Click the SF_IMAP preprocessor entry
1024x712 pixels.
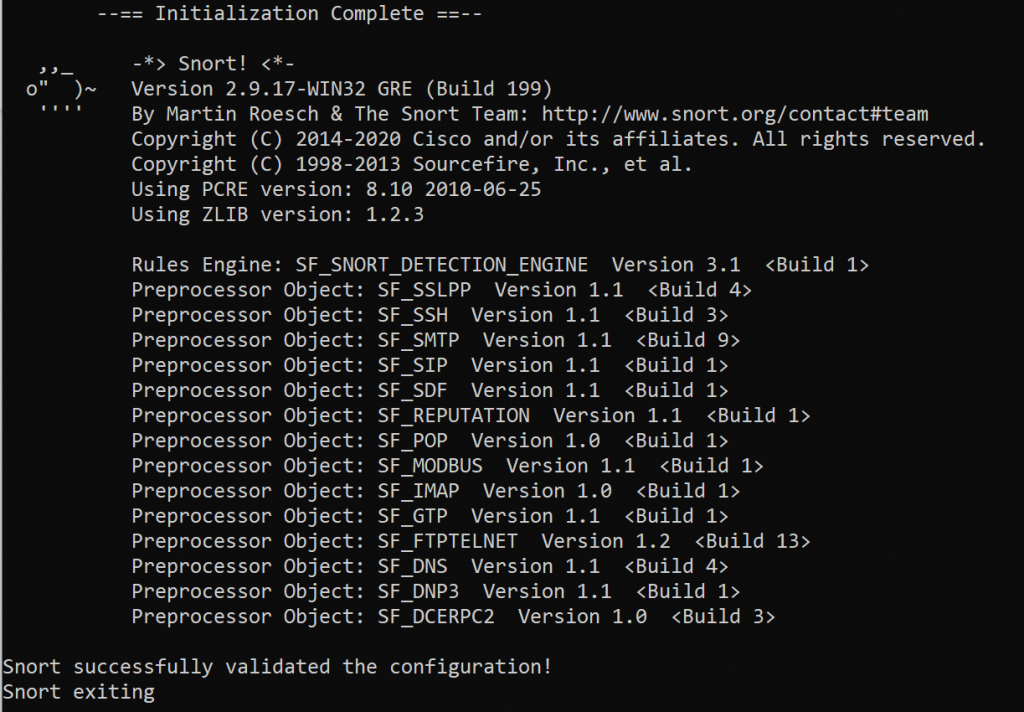[435, 491]
